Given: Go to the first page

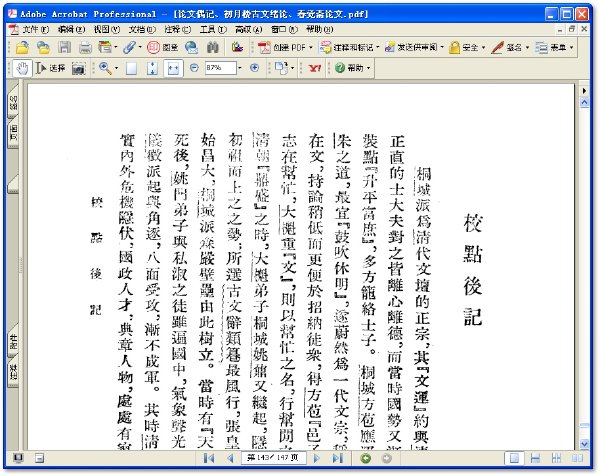Looking at the screenshot, I should pos(209,458).
